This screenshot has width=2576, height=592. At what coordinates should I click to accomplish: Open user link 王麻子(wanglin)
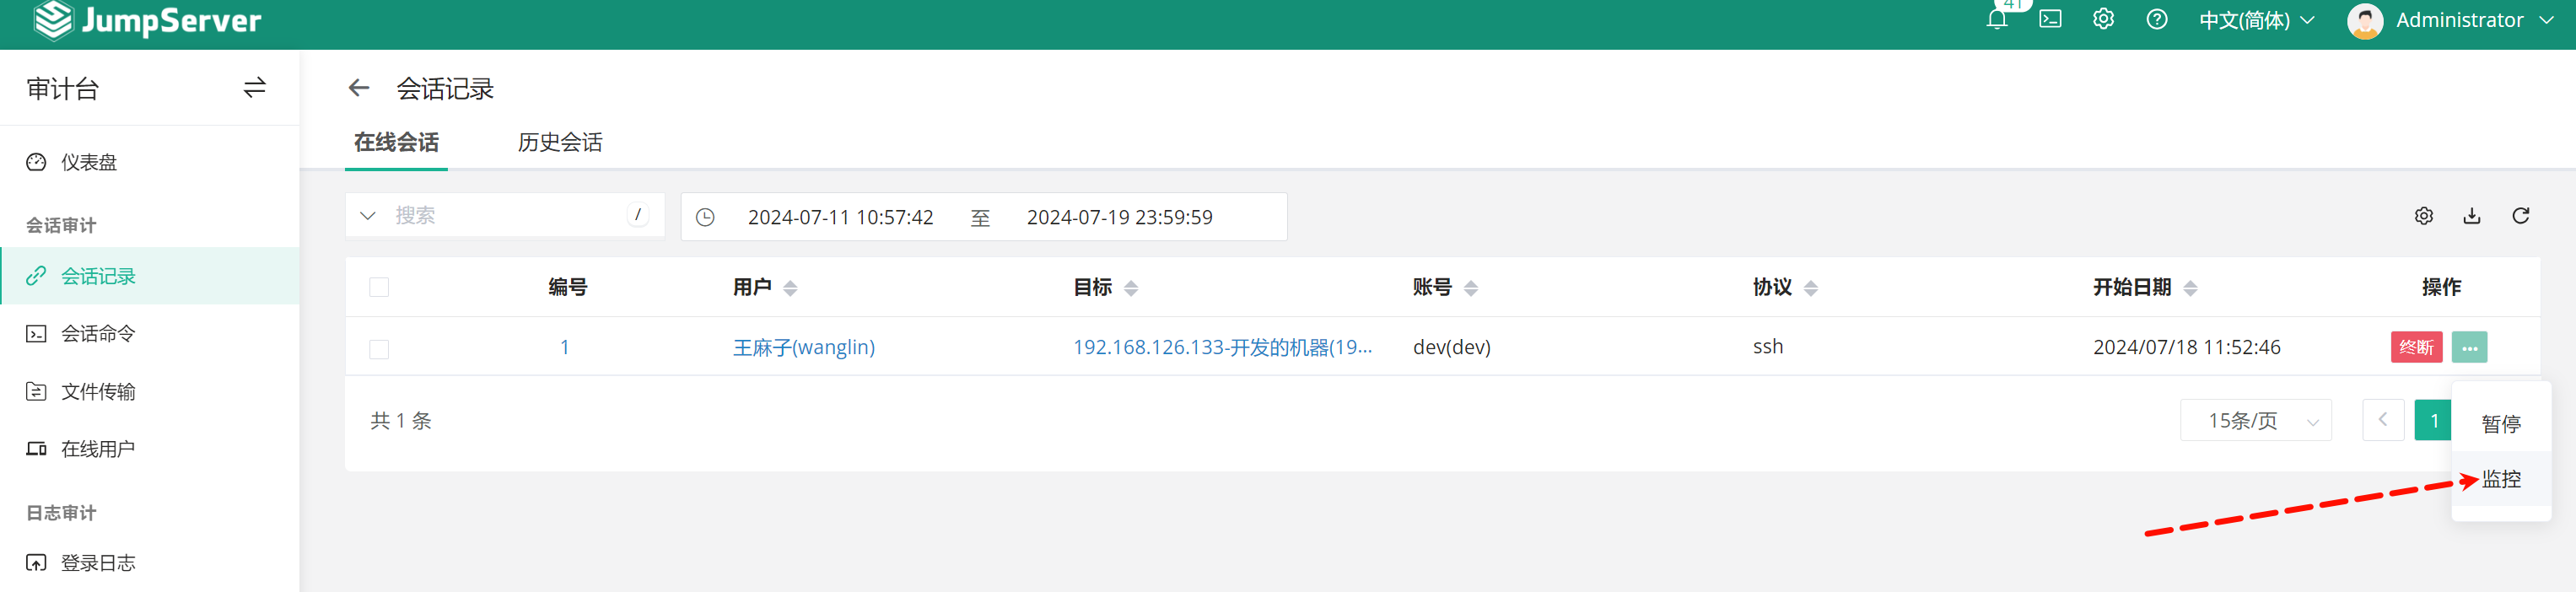click(803, 347)
